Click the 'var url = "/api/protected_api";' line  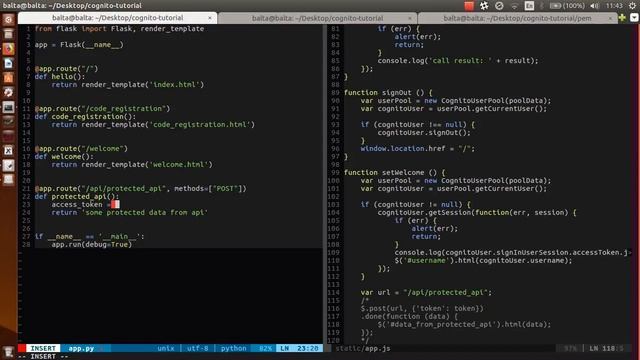pyautogui.click(x=426, y=292)
